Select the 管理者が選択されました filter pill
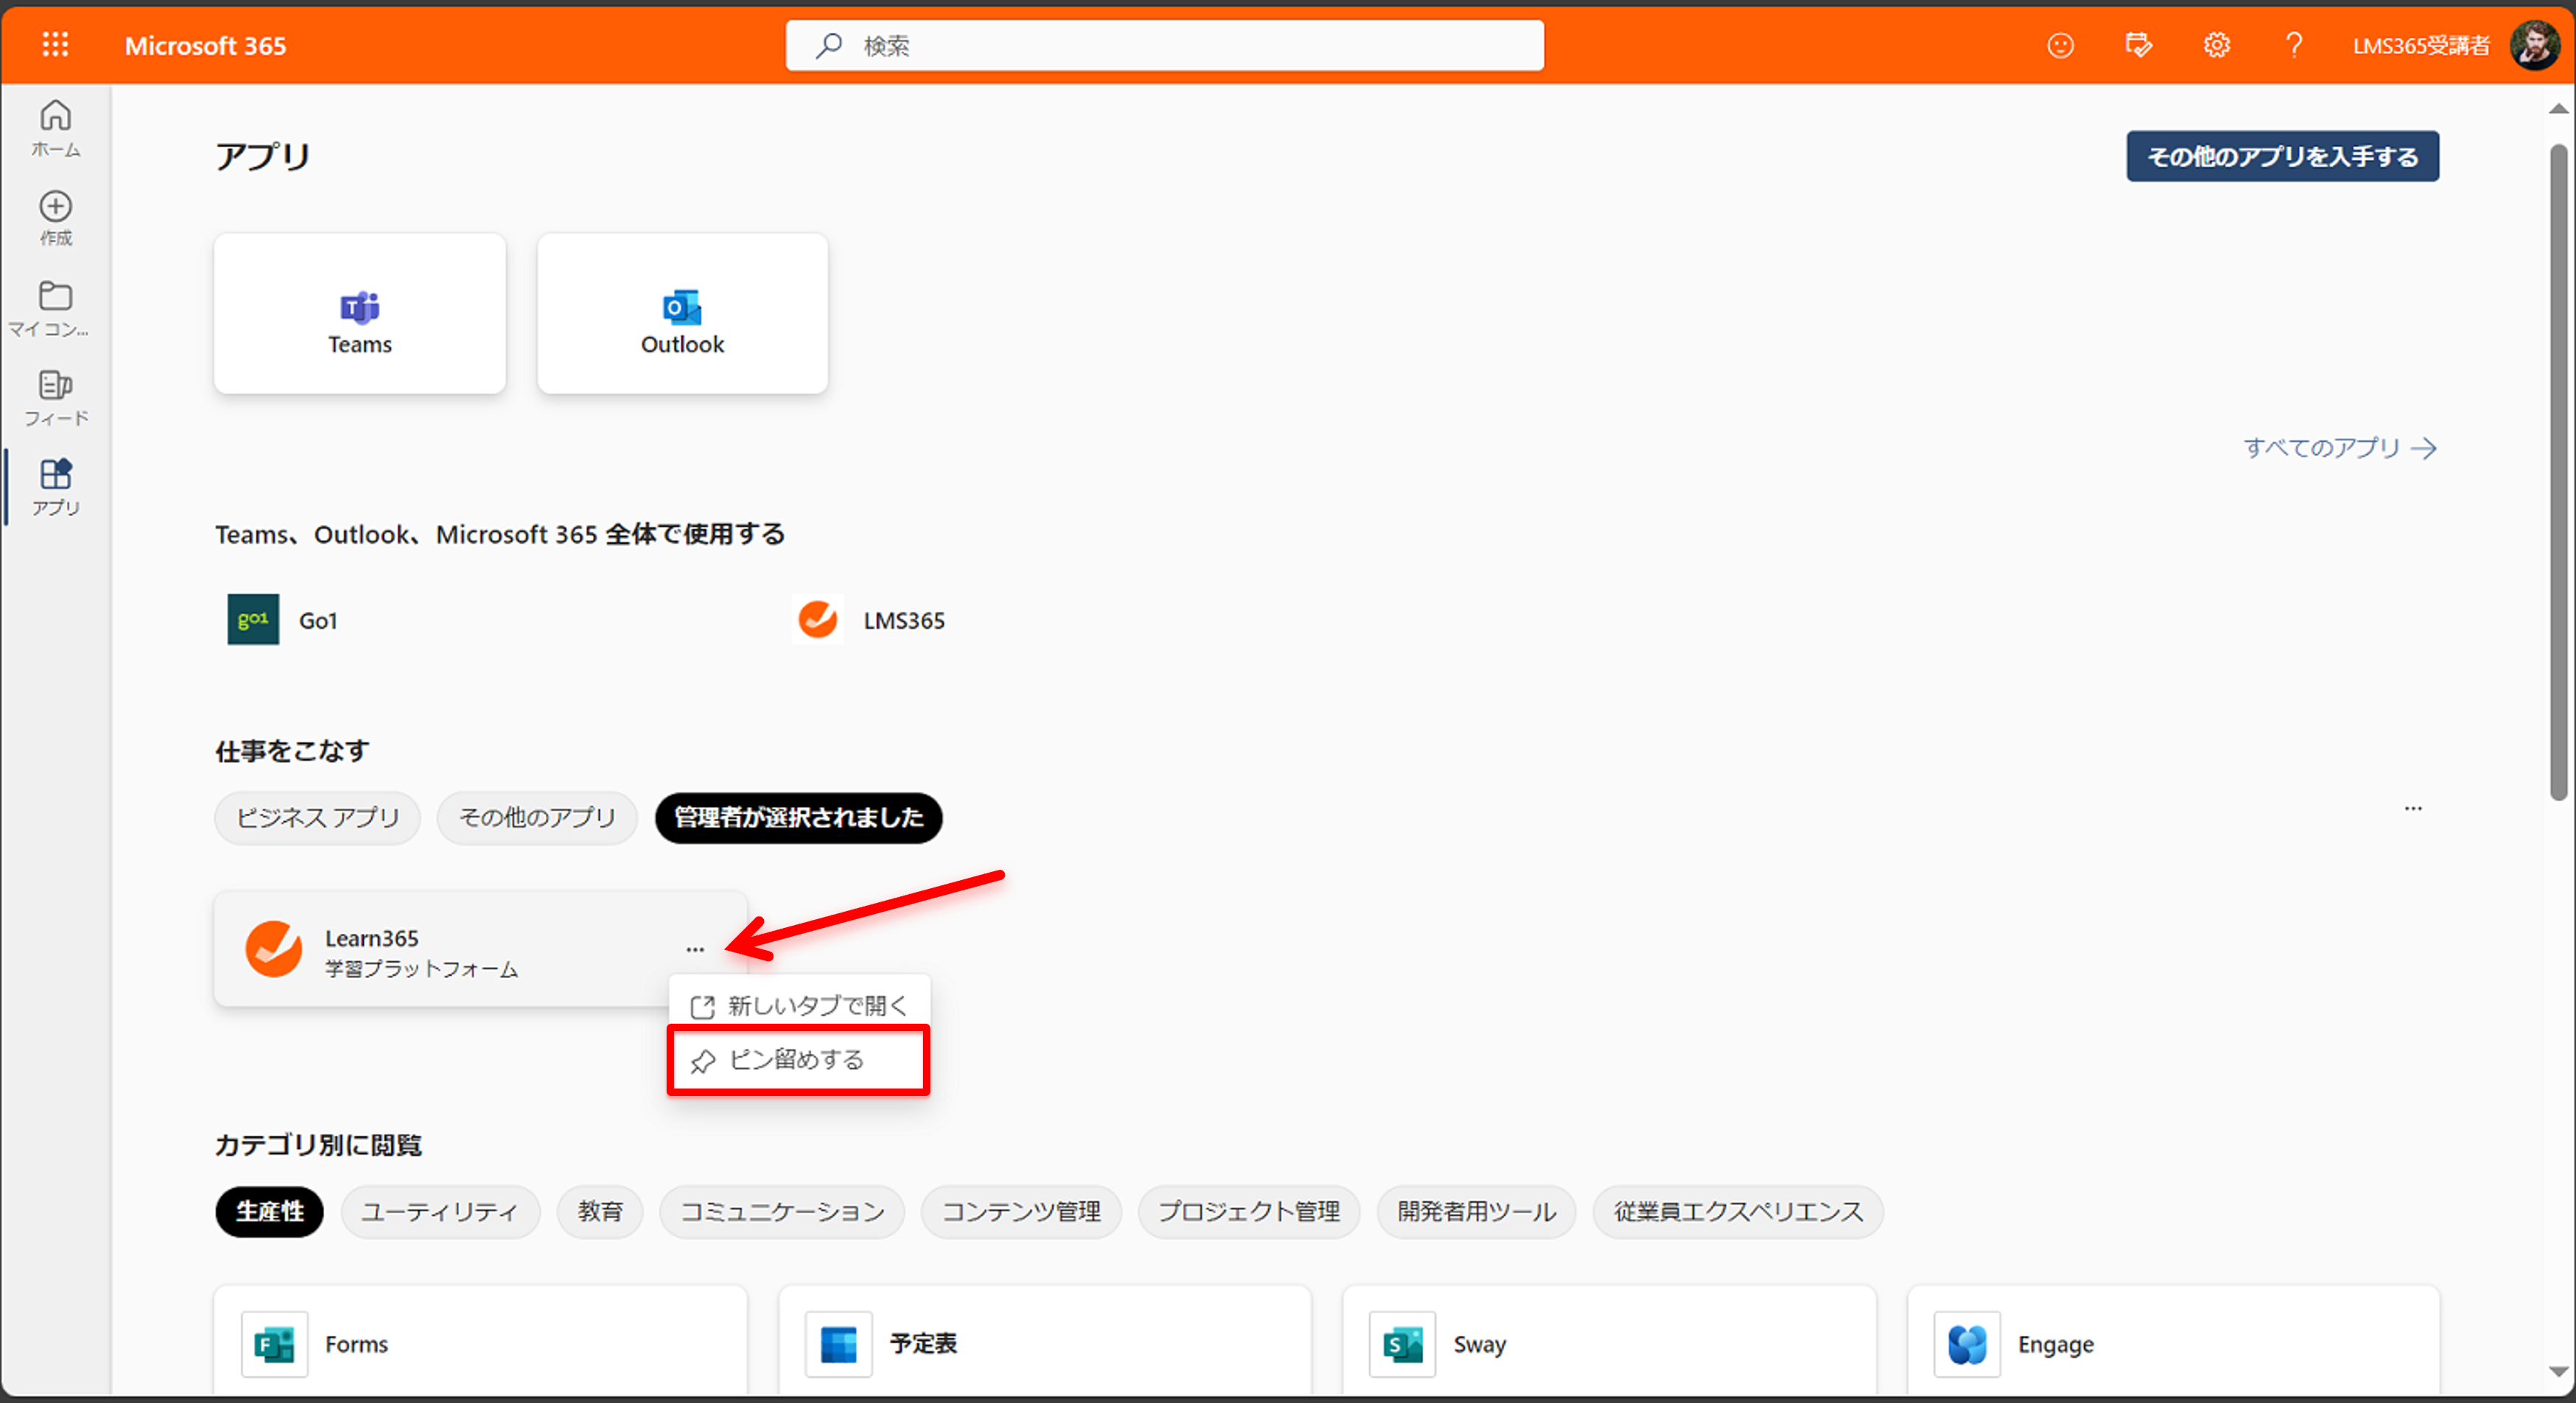Viewport: 2576px width, 1403px height. (798, 818)
